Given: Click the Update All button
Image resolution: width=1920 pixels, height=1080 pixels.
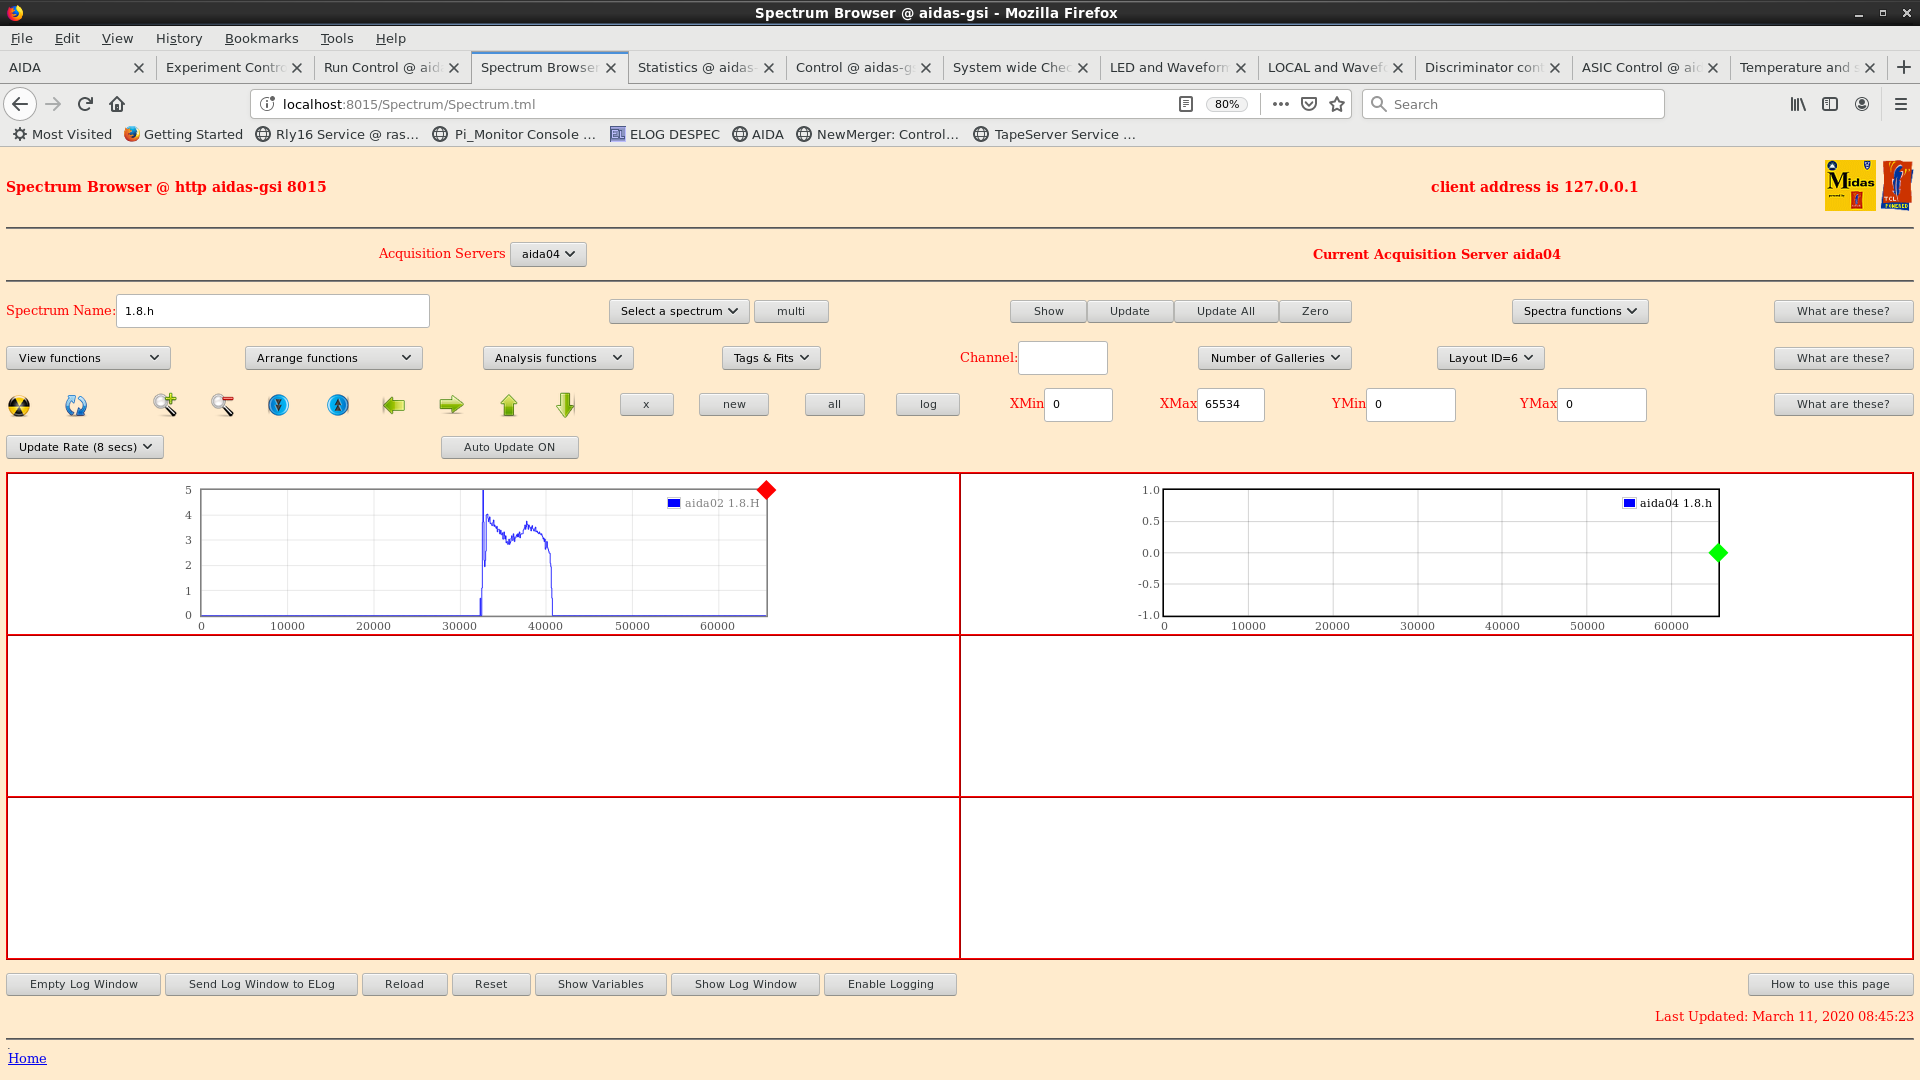Looking at the screenshot, I should click(x=1225, y=311).
